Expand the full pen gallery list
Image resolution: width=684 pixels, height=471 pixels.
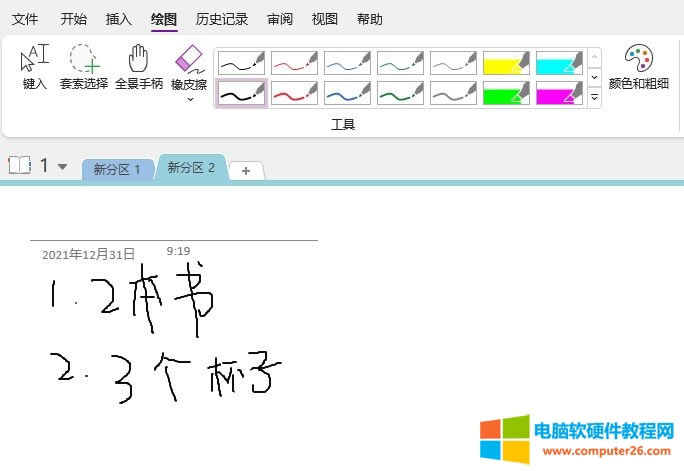click(x=594, y=97)
